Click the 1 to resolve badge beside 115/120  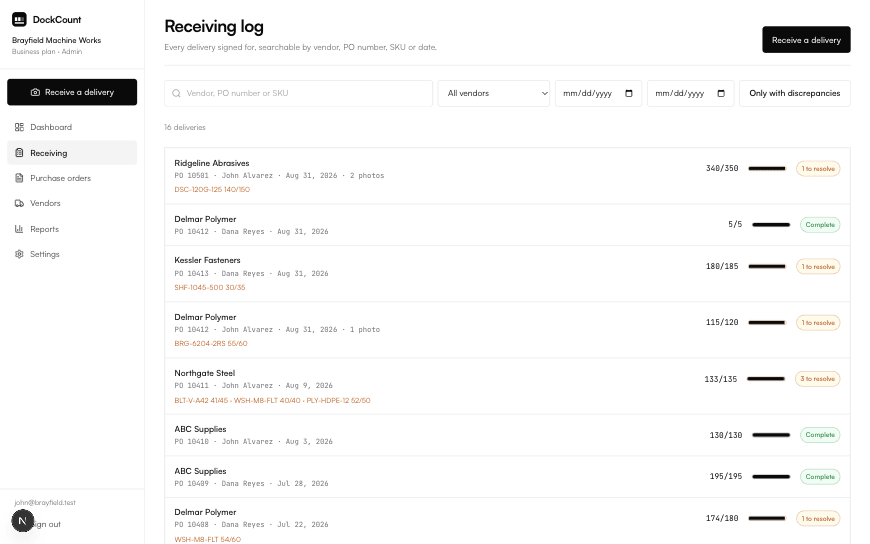[x=818, y=323]
